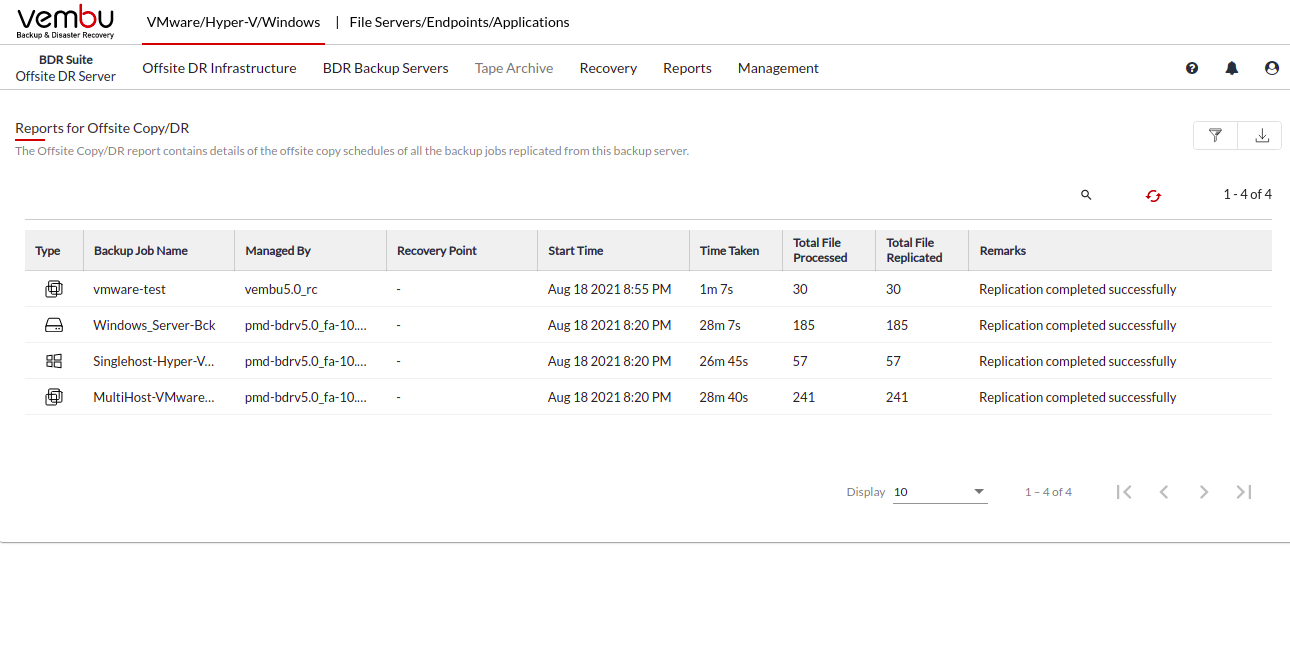1290x663 pixels.
Task: Open the Display rows-per-page dropdown
Action: point(940,492)
